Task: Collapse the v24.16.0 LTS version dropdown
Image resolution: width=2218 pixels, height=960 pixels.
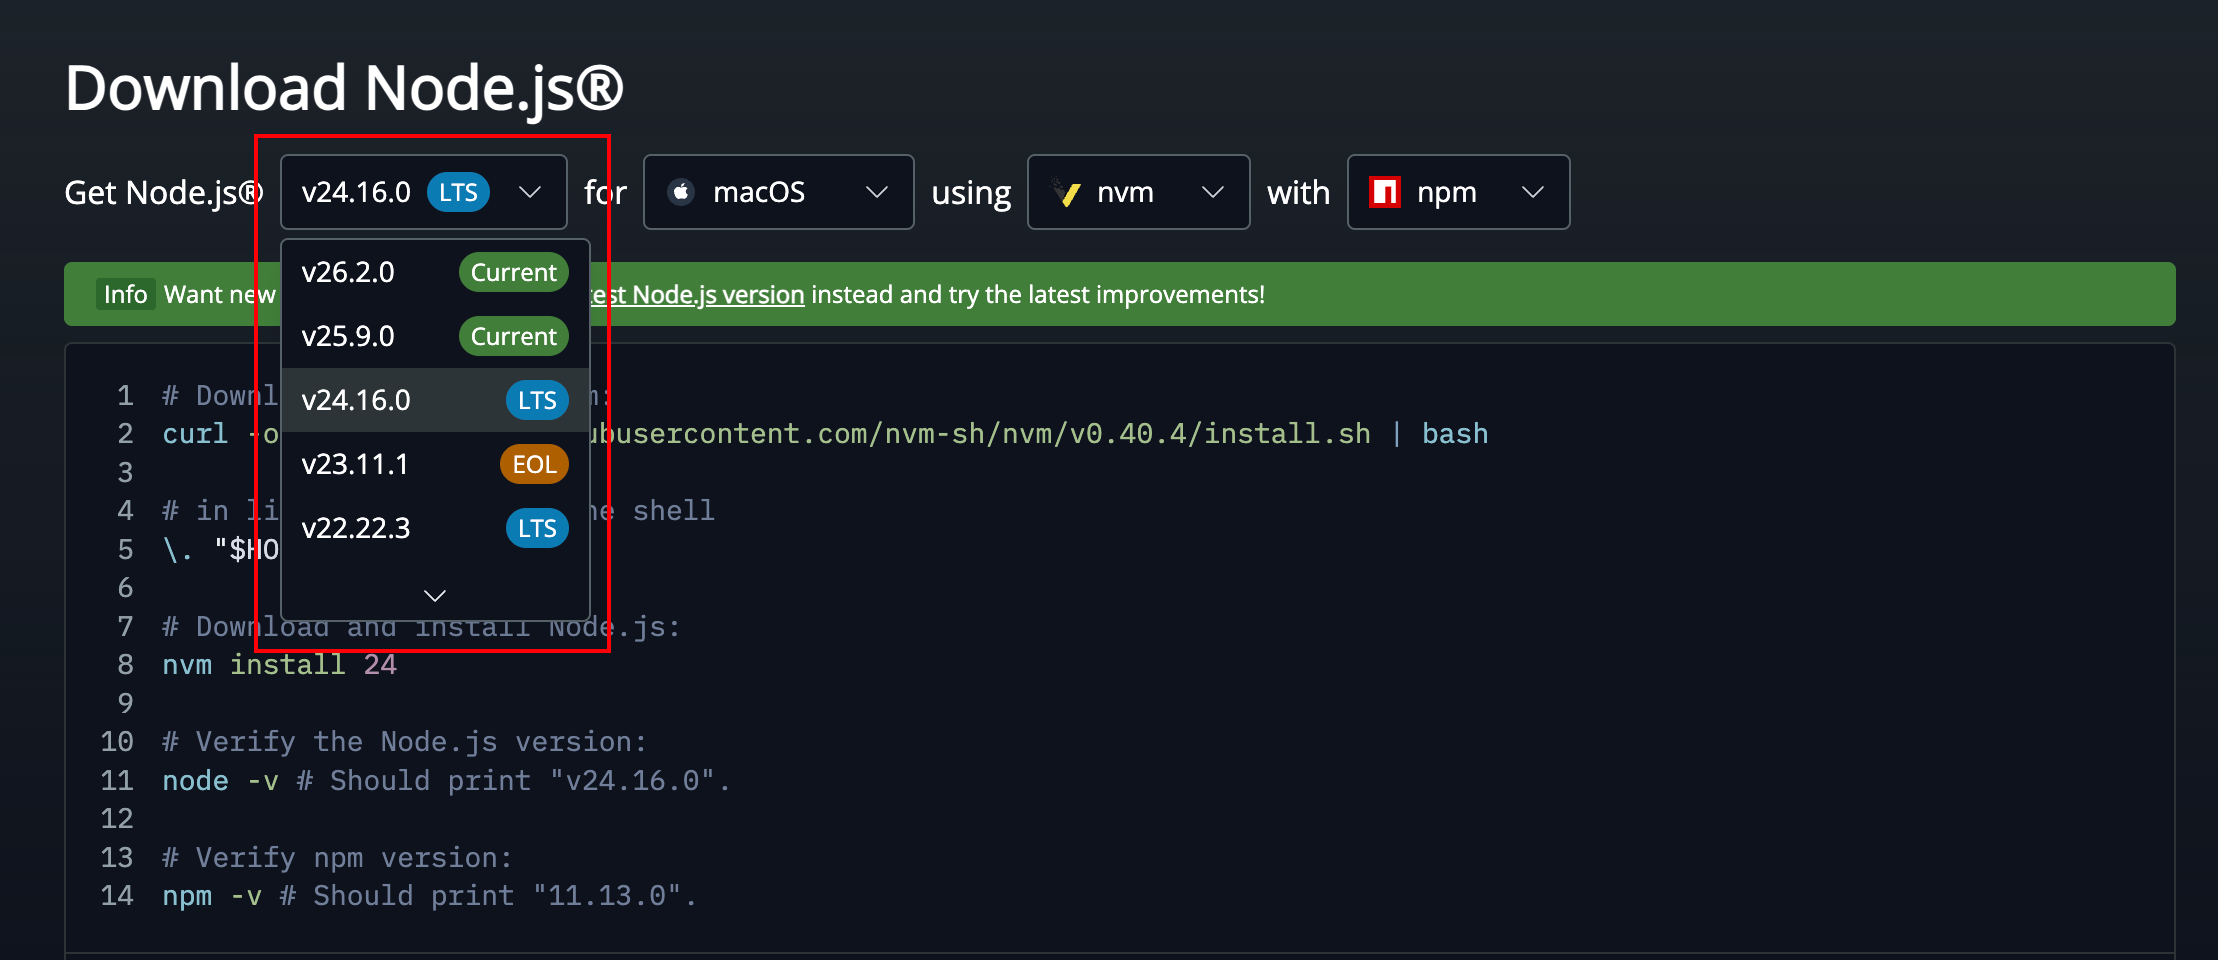Action: tap(424, 192)
